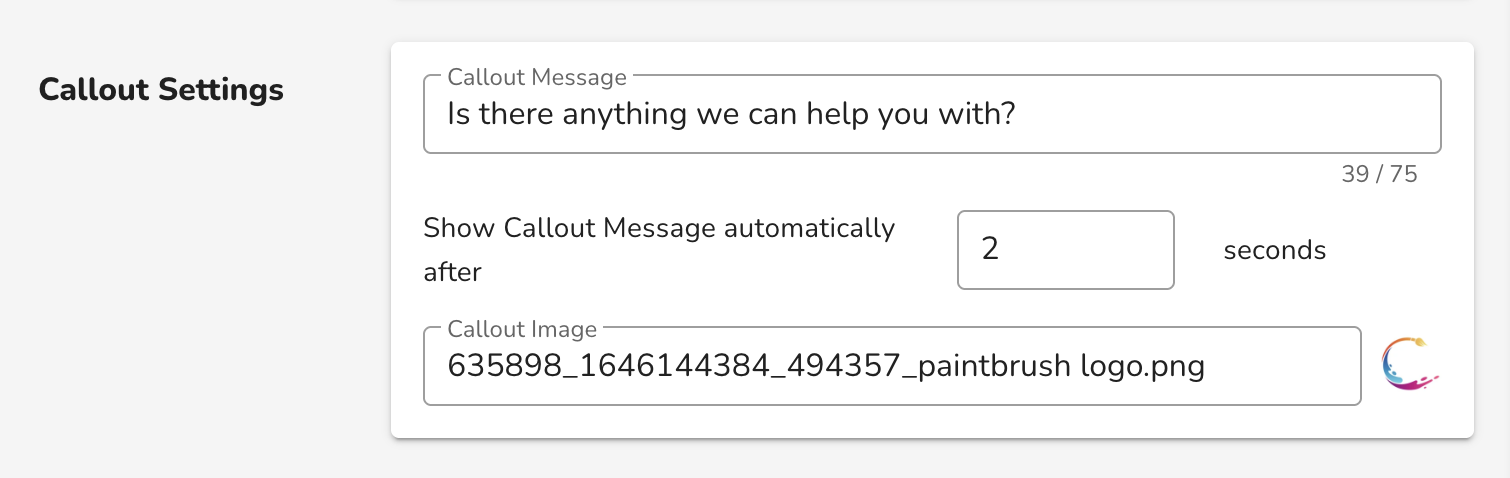1510x478 pixels.
Task: Click the paintbrush logo preview image
Action: pyautogui.click(x=1409, y=364)
